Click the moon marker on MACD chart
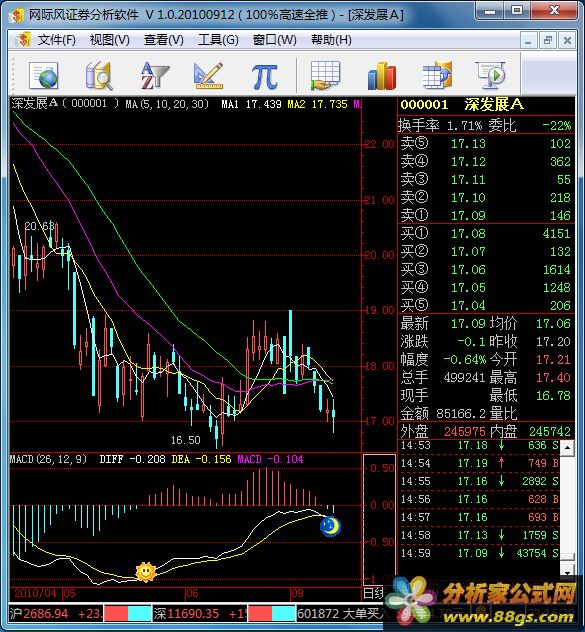Image resolution: width=585 pixels, height=632 pixels. pos(330,527)
